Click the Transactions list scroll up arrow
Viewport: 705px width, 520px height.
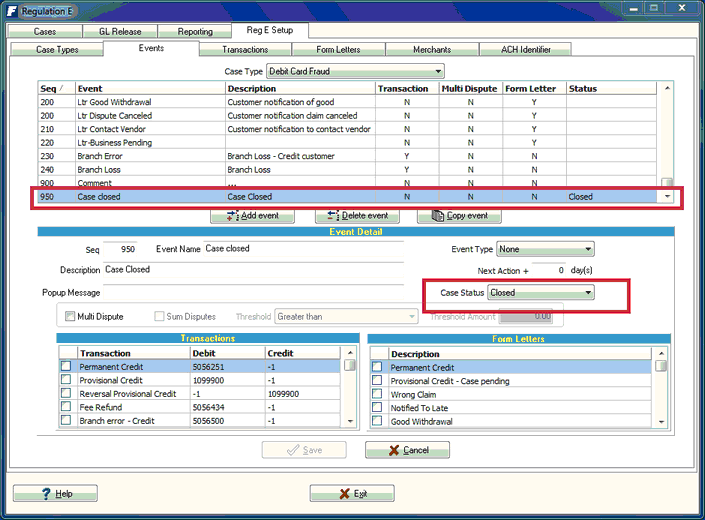tap(350, 353)
